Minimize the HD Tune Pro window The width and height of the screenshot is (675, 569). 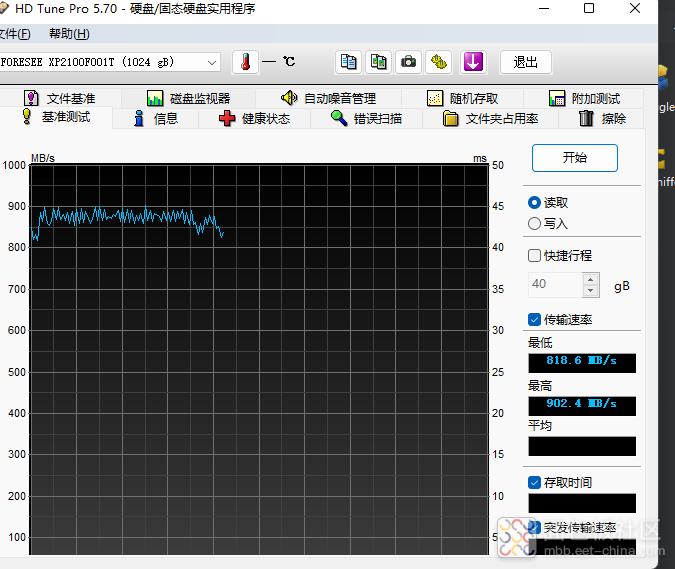coord(544,8)
